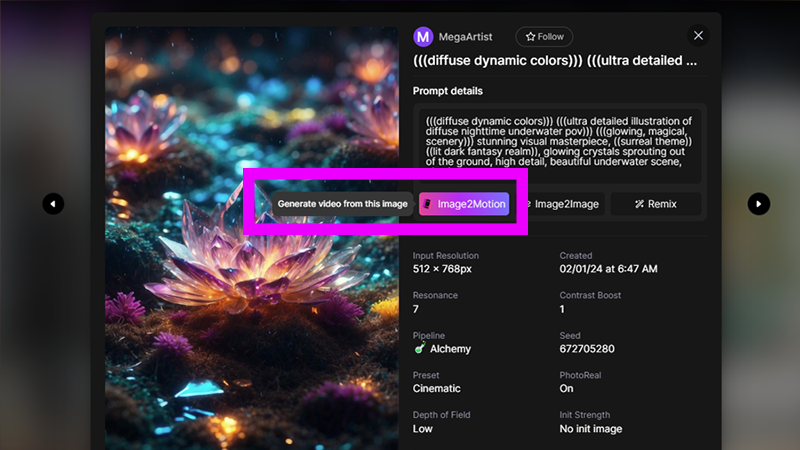This screenshot has width=800, height=450.
Task: Select the No init image value
Action: [x=591, y=429]
